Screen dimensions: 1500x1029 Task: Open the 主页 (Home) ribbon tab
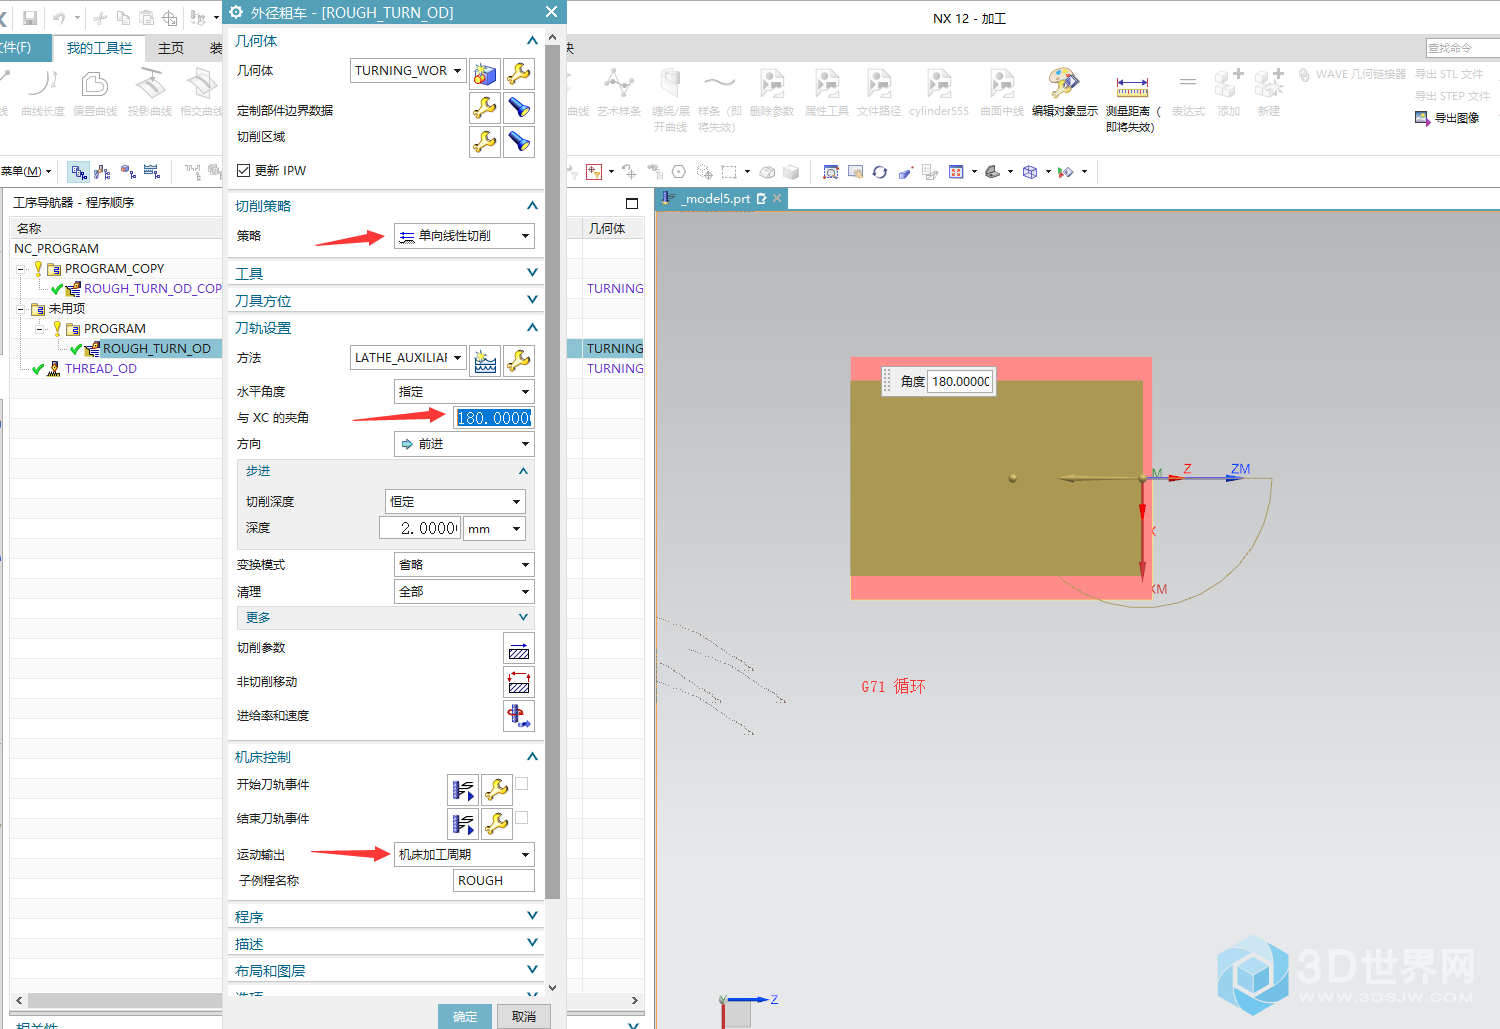tap(171, 48)
